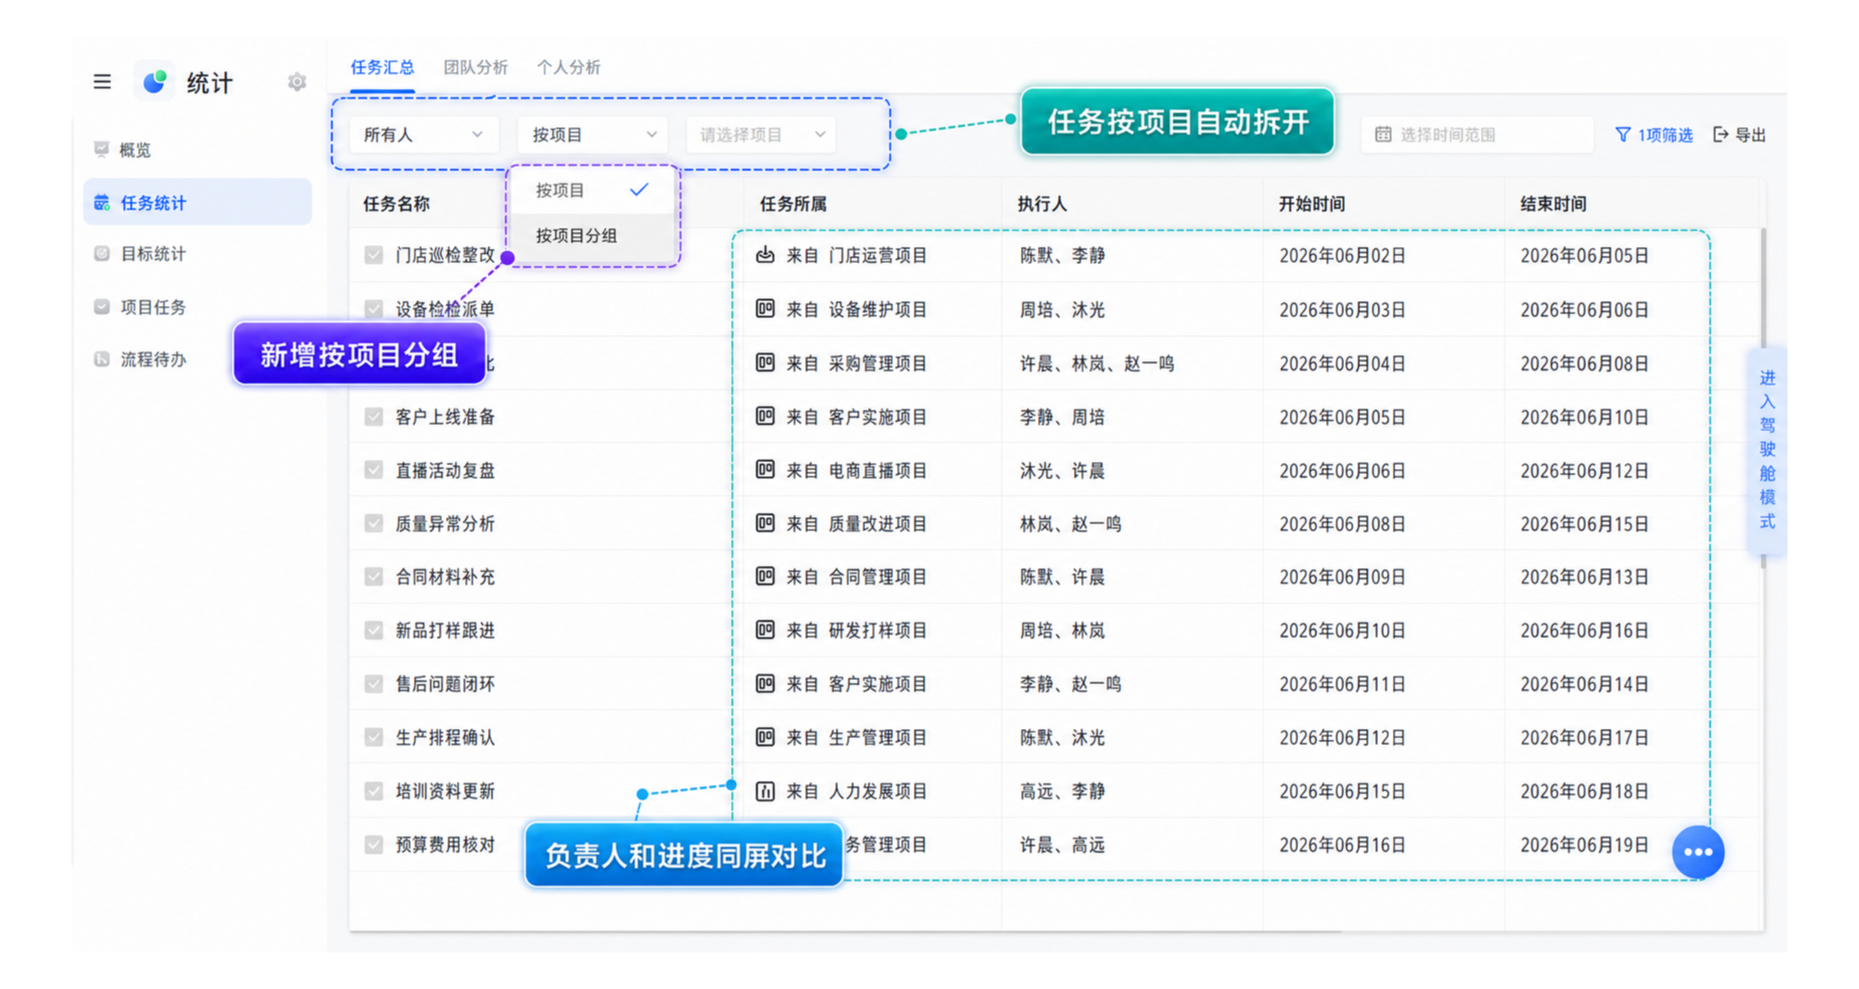Switch to the 任务汇总 tab
This screenshot has width=1859, height=989.
pyautogui.click(x=382, y=67)
